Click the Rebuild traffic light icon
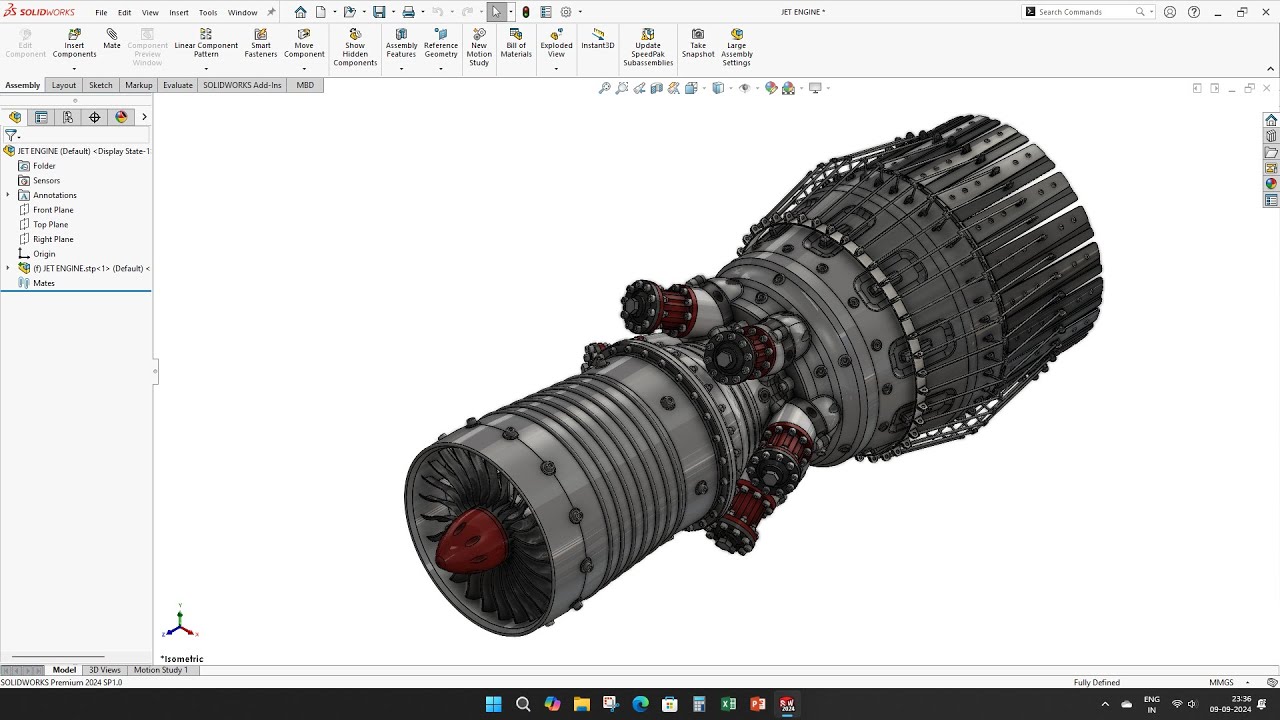This screenshot has width=1280, height=720. (526, 12)
